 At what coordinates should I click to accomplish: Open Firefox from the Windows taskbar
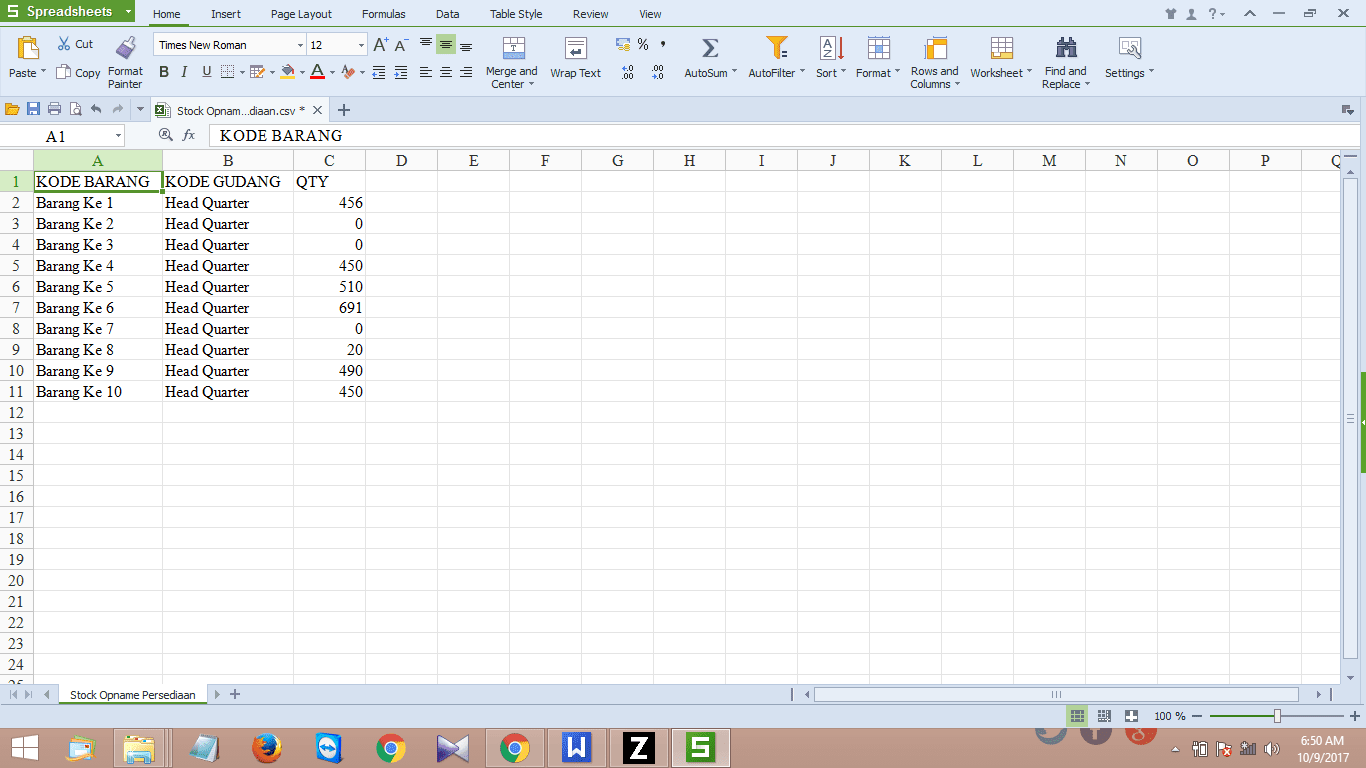pos(266,748)
